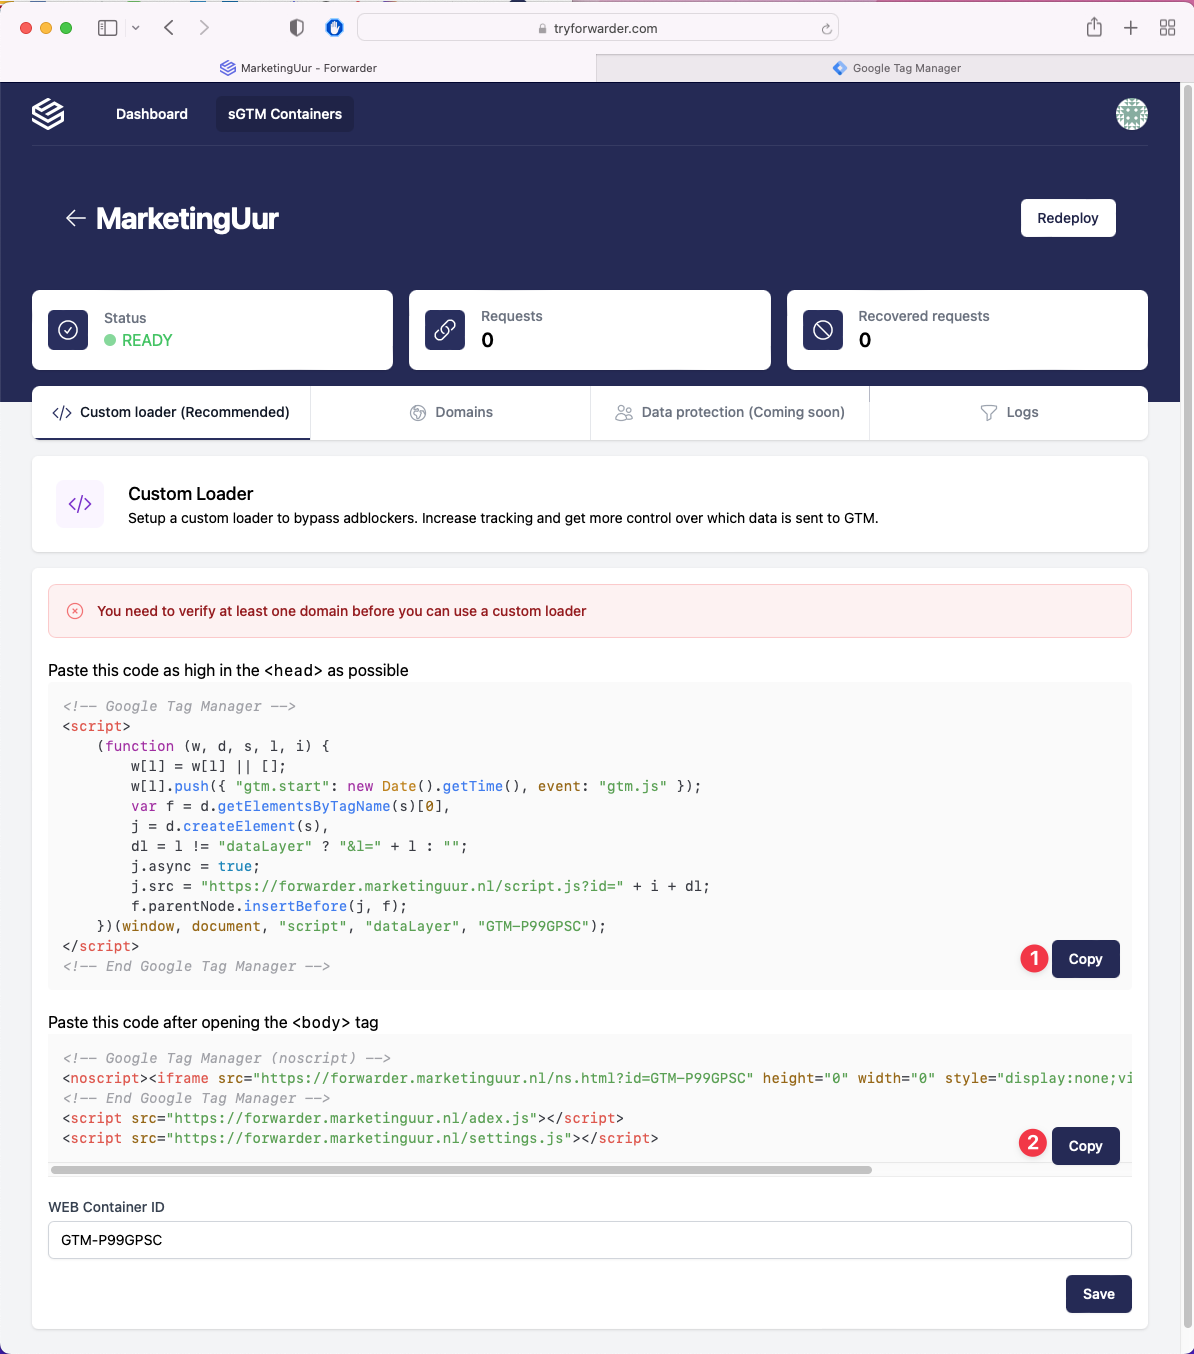Viewport: 1194px width, 1354px height.
Task: Click the page vertical scrollbar
Action: (1187, 705)
